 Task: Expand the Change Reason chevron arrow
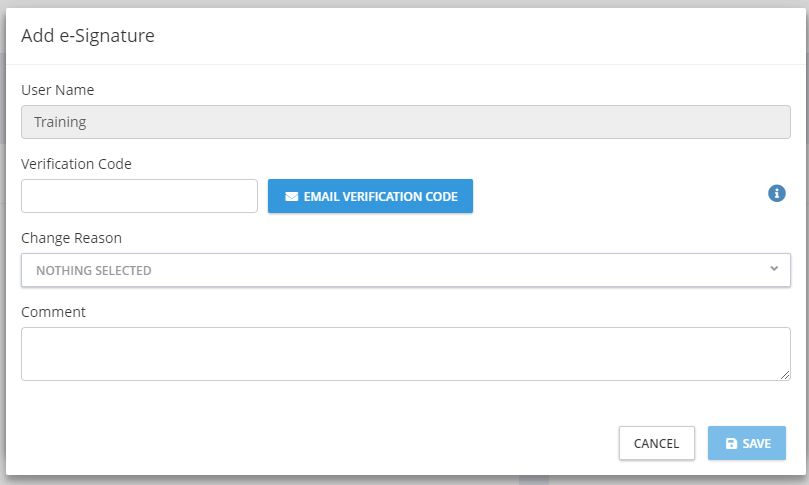[774, 269]
